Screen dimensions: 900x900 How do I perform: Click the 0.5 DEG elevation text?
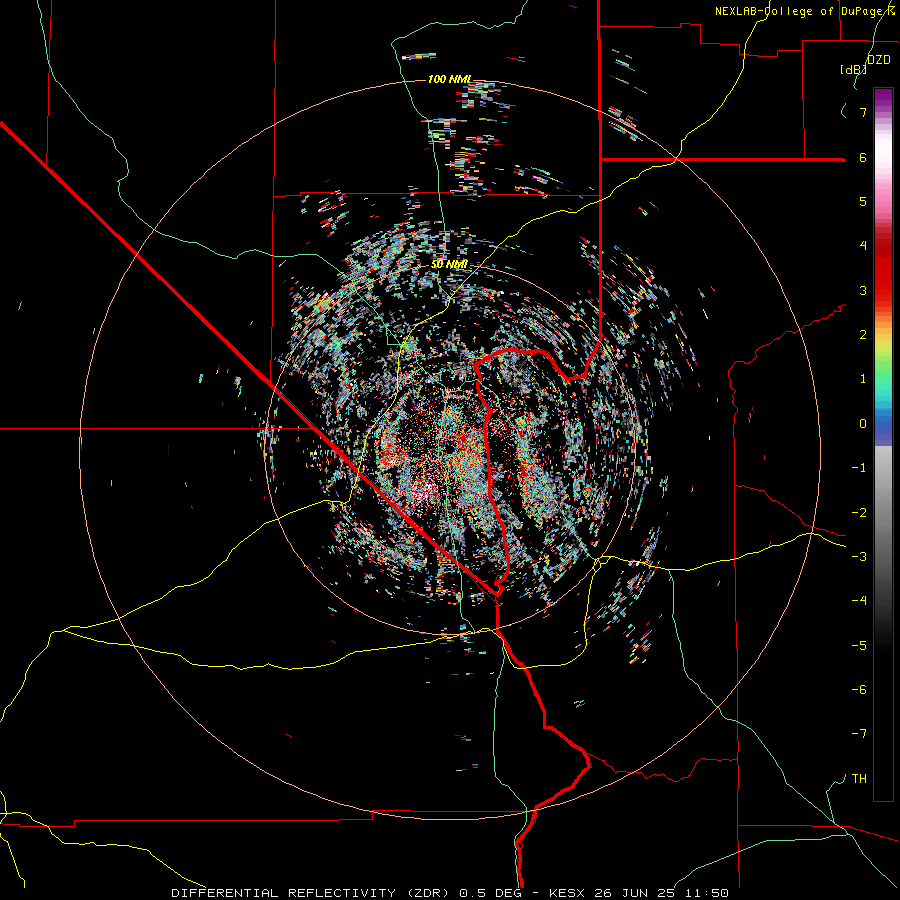pos(491,893)
